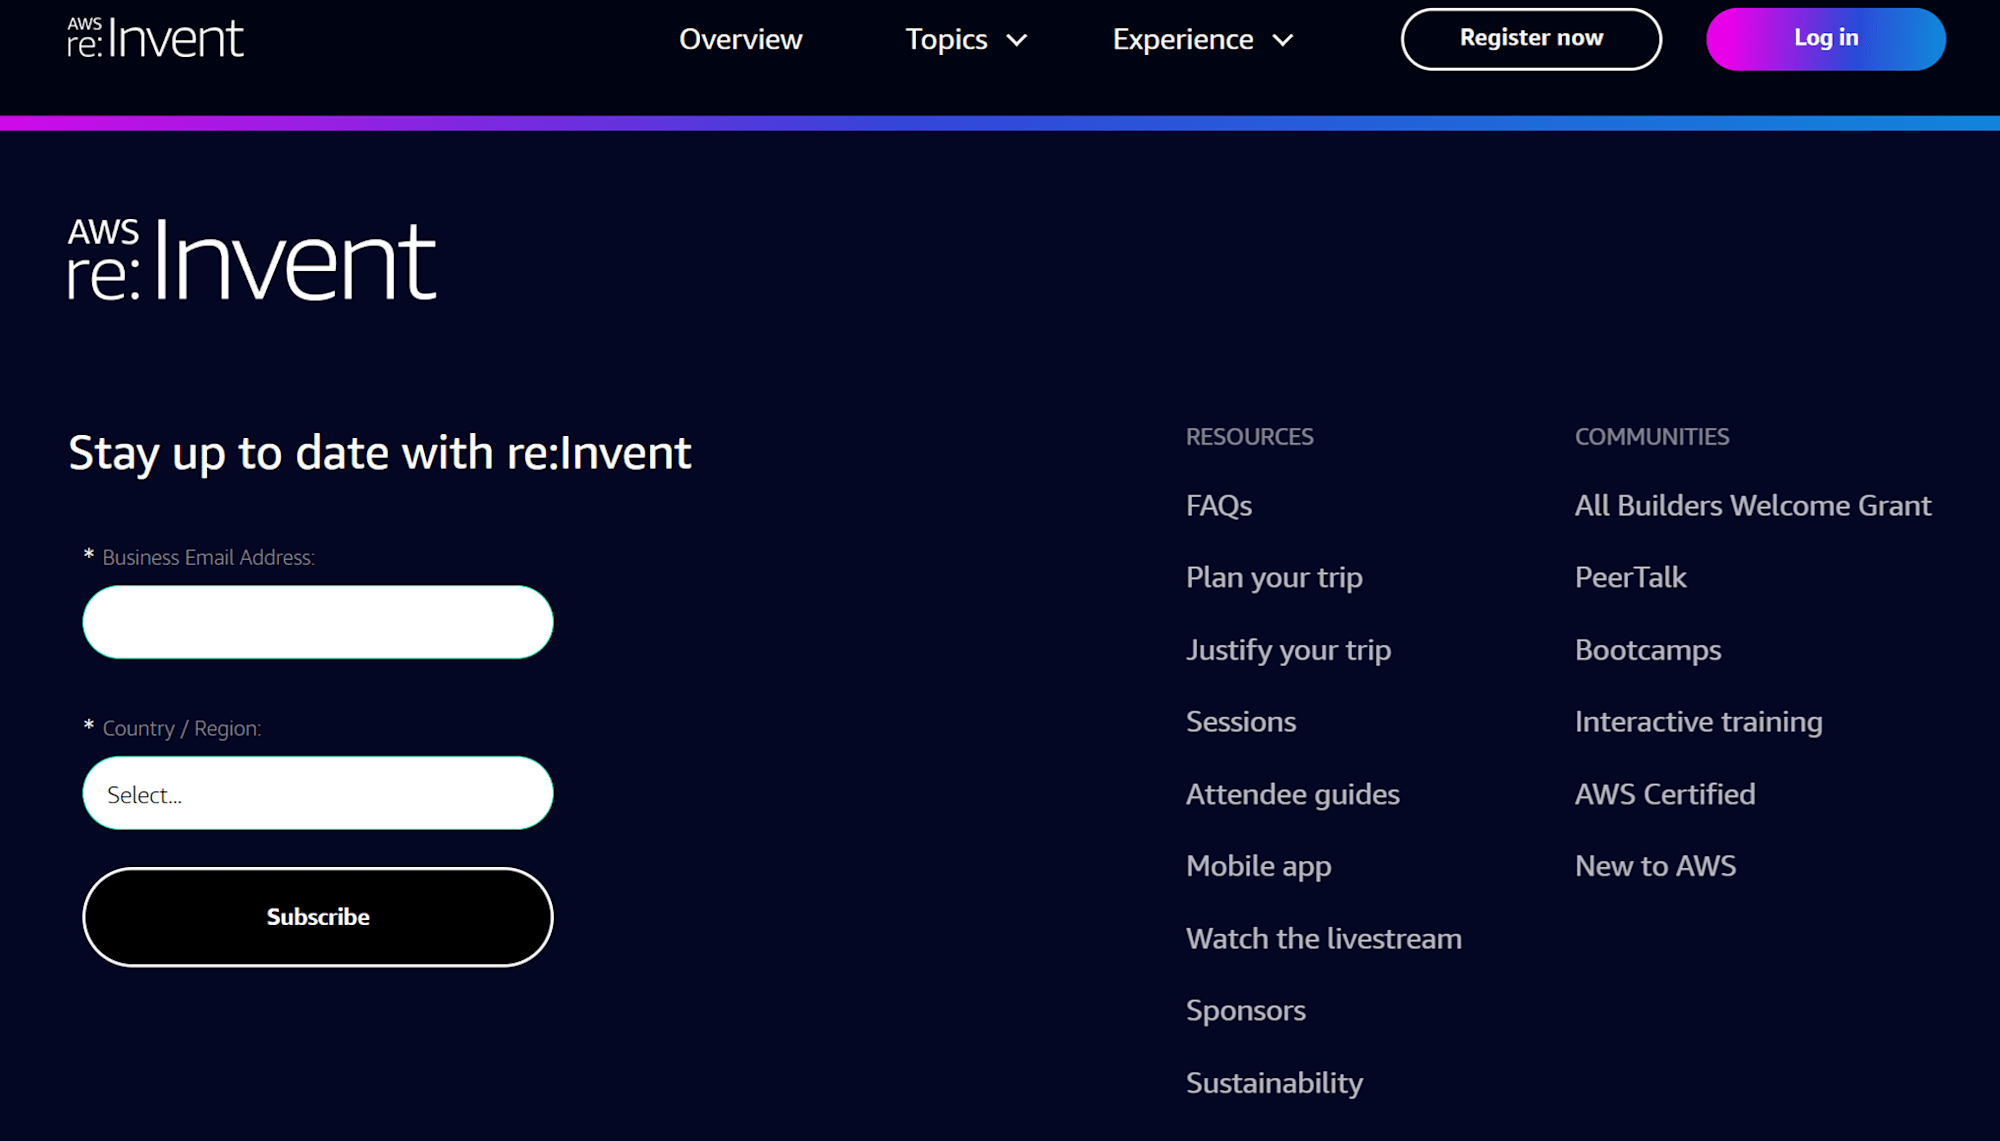Image resolution: width=2000 pixels, height=1141 pixels.
Task: Open the Justify your trip link
Action: point(1288,650)
